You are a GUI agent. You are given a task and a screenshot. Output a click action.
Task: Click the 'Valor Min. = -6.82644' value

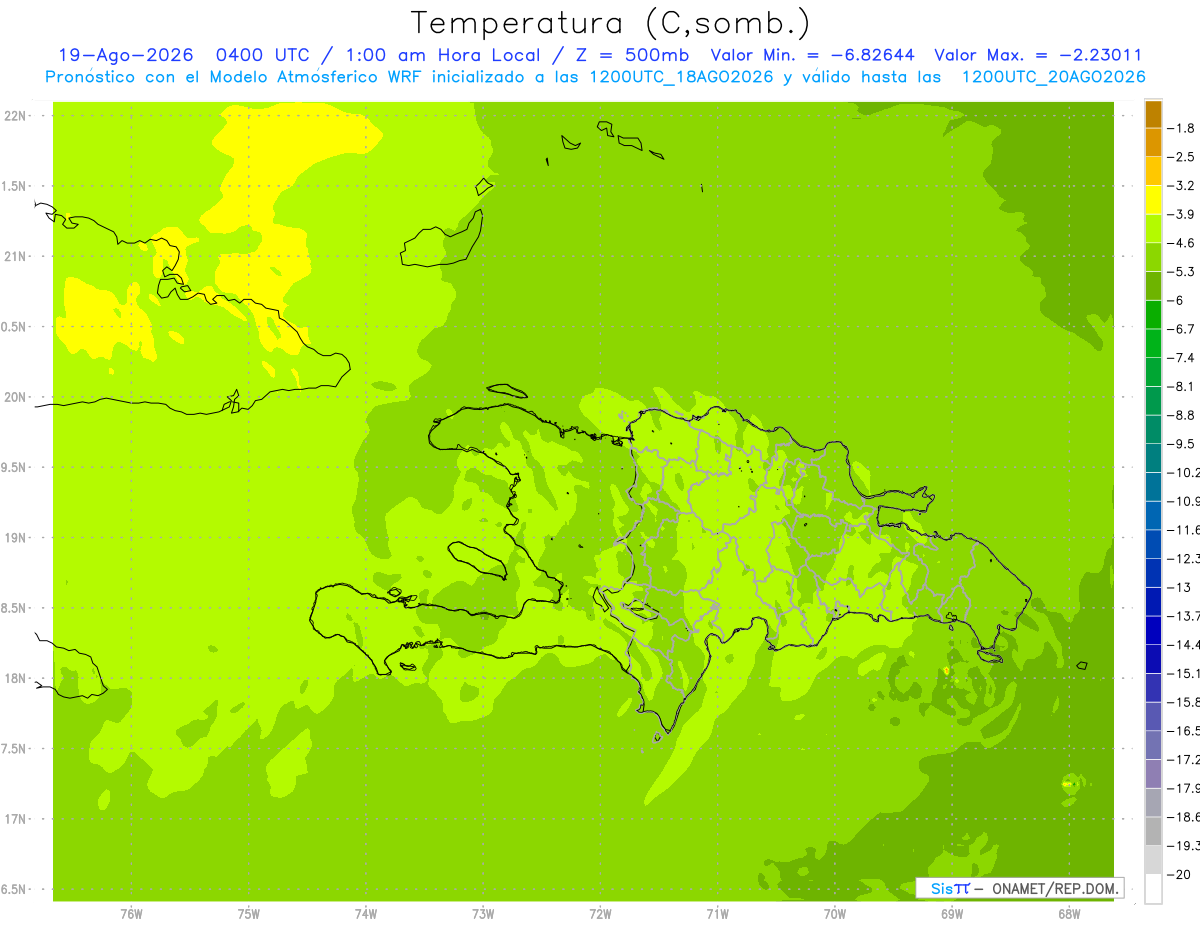point(812,56)
